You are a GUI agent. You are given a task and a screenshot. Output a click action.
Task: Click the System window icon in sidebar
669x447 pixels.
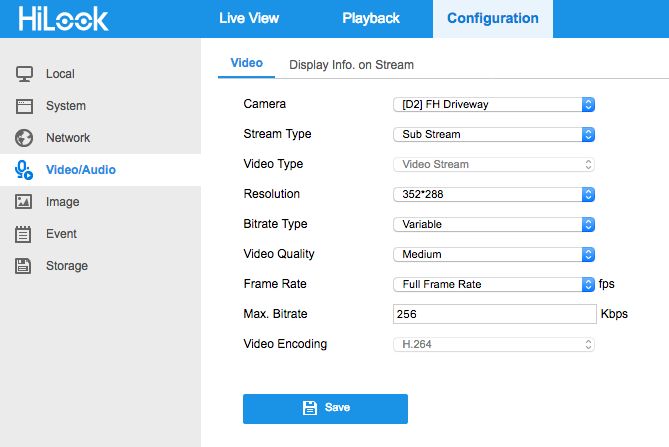pos(25,106)
